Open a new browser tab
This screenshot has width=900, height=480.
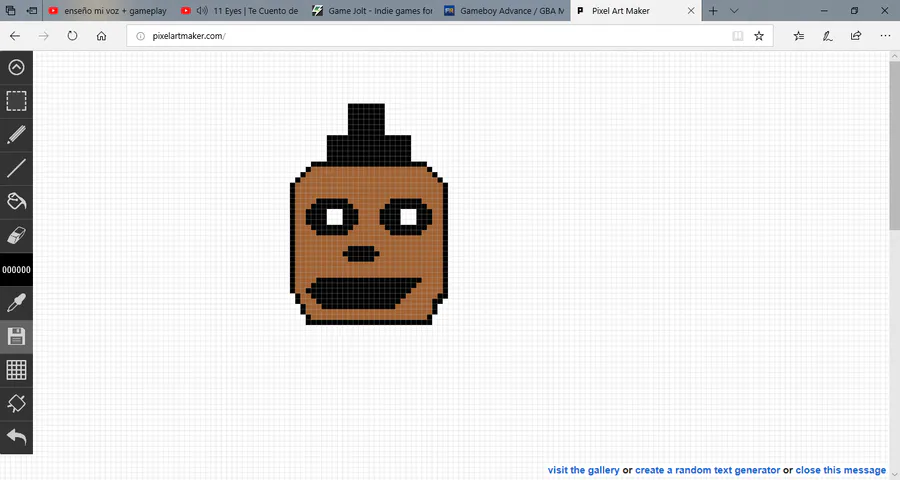click(x=713, y=10)
